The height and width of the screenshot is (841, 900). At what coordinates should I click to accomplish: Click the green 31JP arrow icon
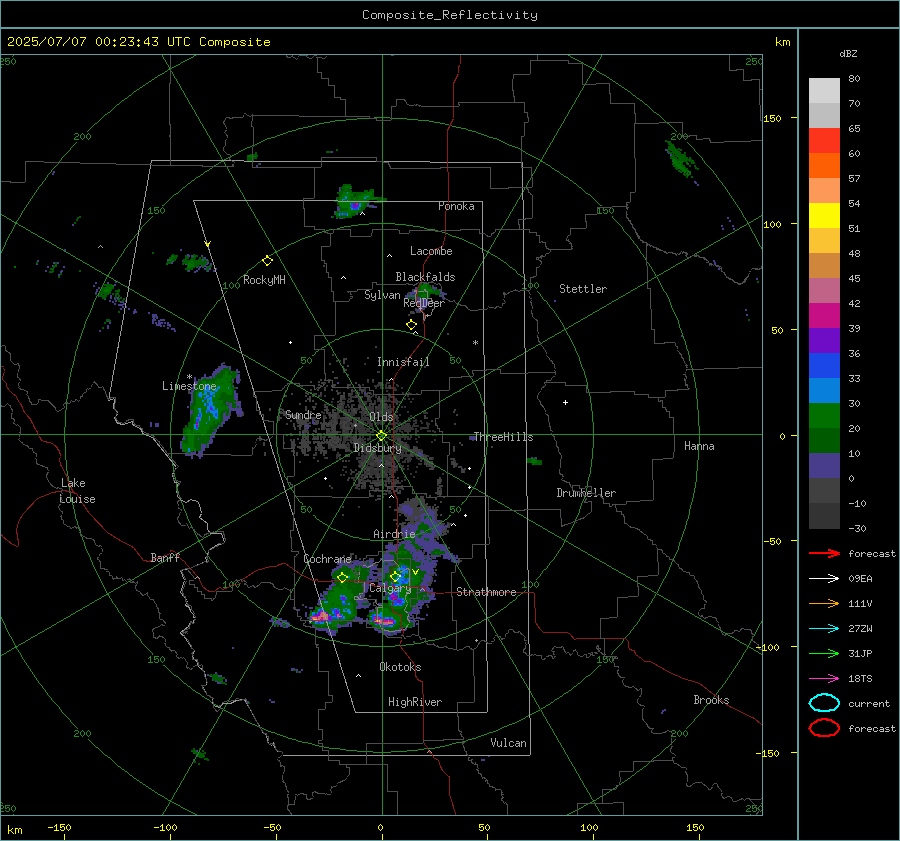[x=824, y=653]
